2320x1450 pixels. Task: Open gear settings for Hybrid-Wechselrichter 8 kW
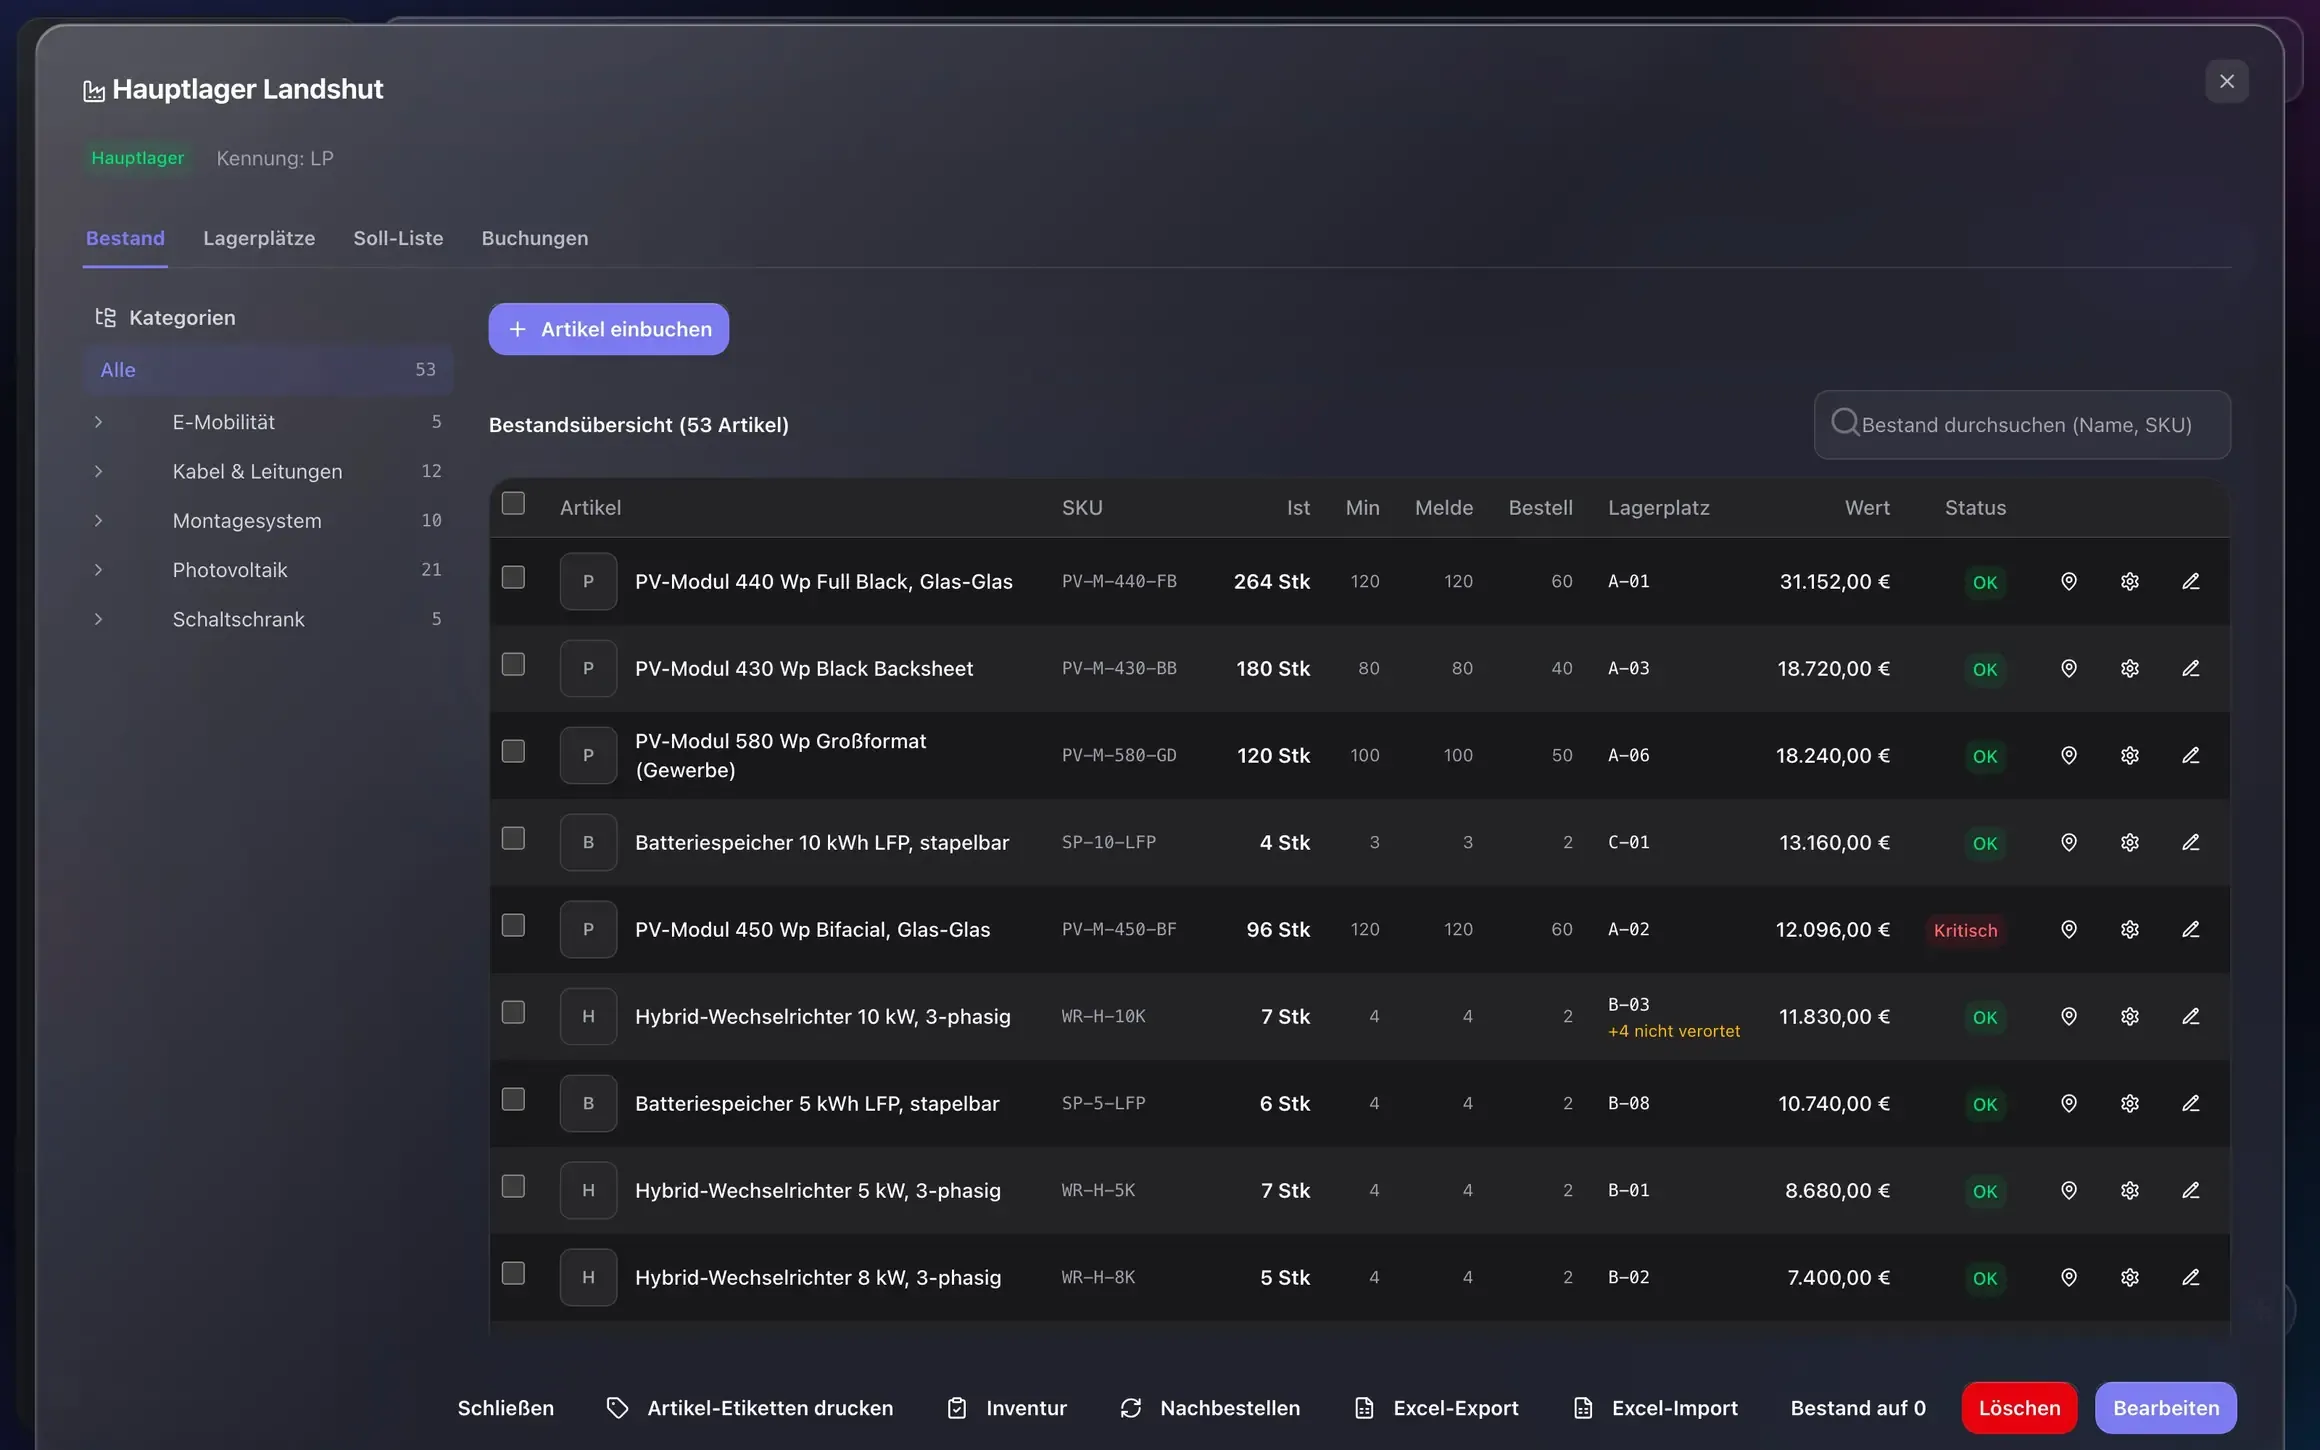click(2130, 1277)
